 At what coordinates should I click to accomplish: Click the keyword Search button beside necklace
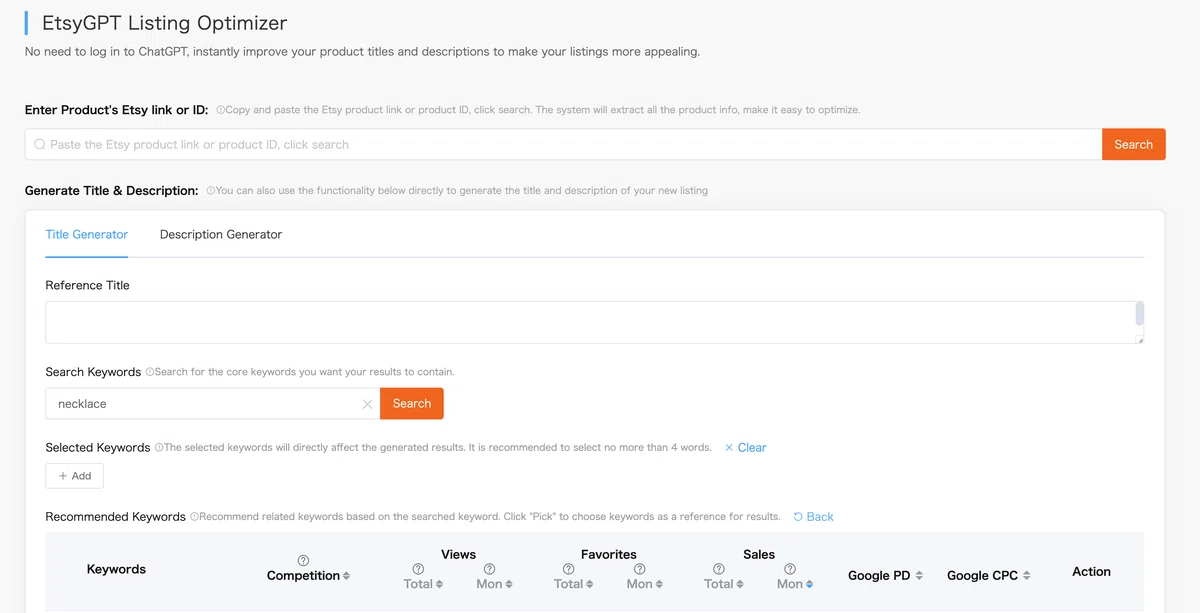click(x=412, y=404)
